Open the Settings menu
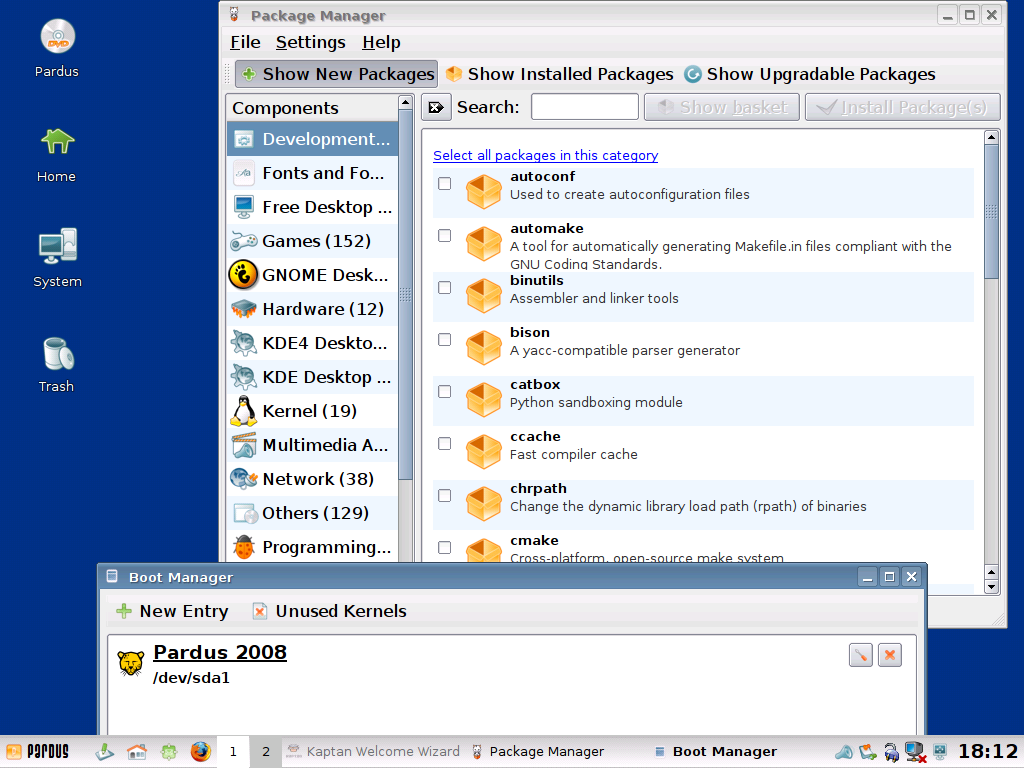The height and width of the screenshot is (768, 1024). (x=311, y=42)
